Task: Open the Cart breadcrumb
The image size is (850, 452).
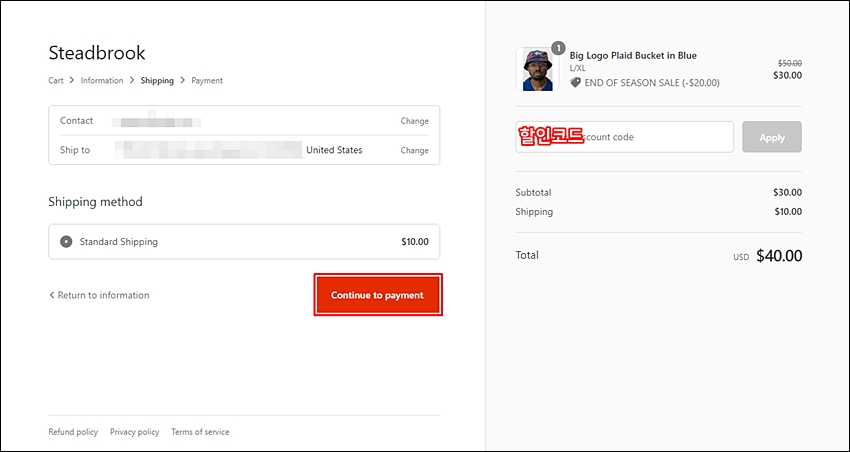Action: pyautogui.click(x=56, y=80)
